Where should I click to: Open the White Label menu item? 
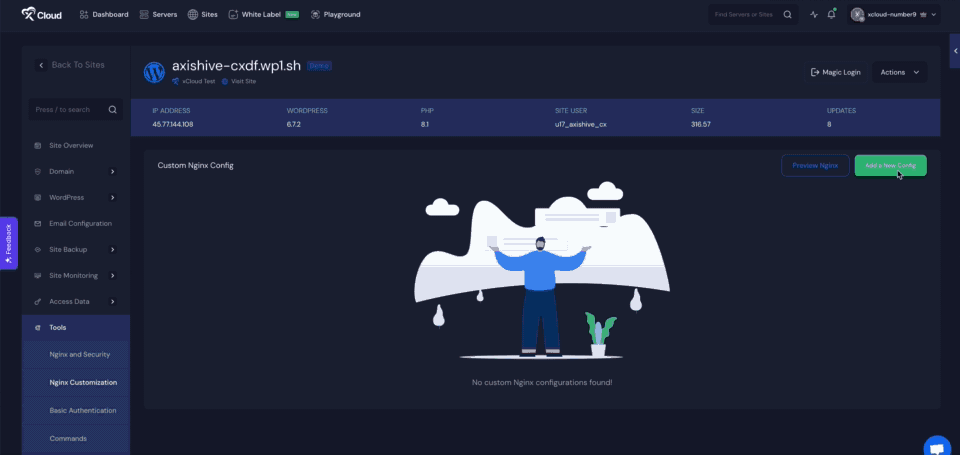264,14
